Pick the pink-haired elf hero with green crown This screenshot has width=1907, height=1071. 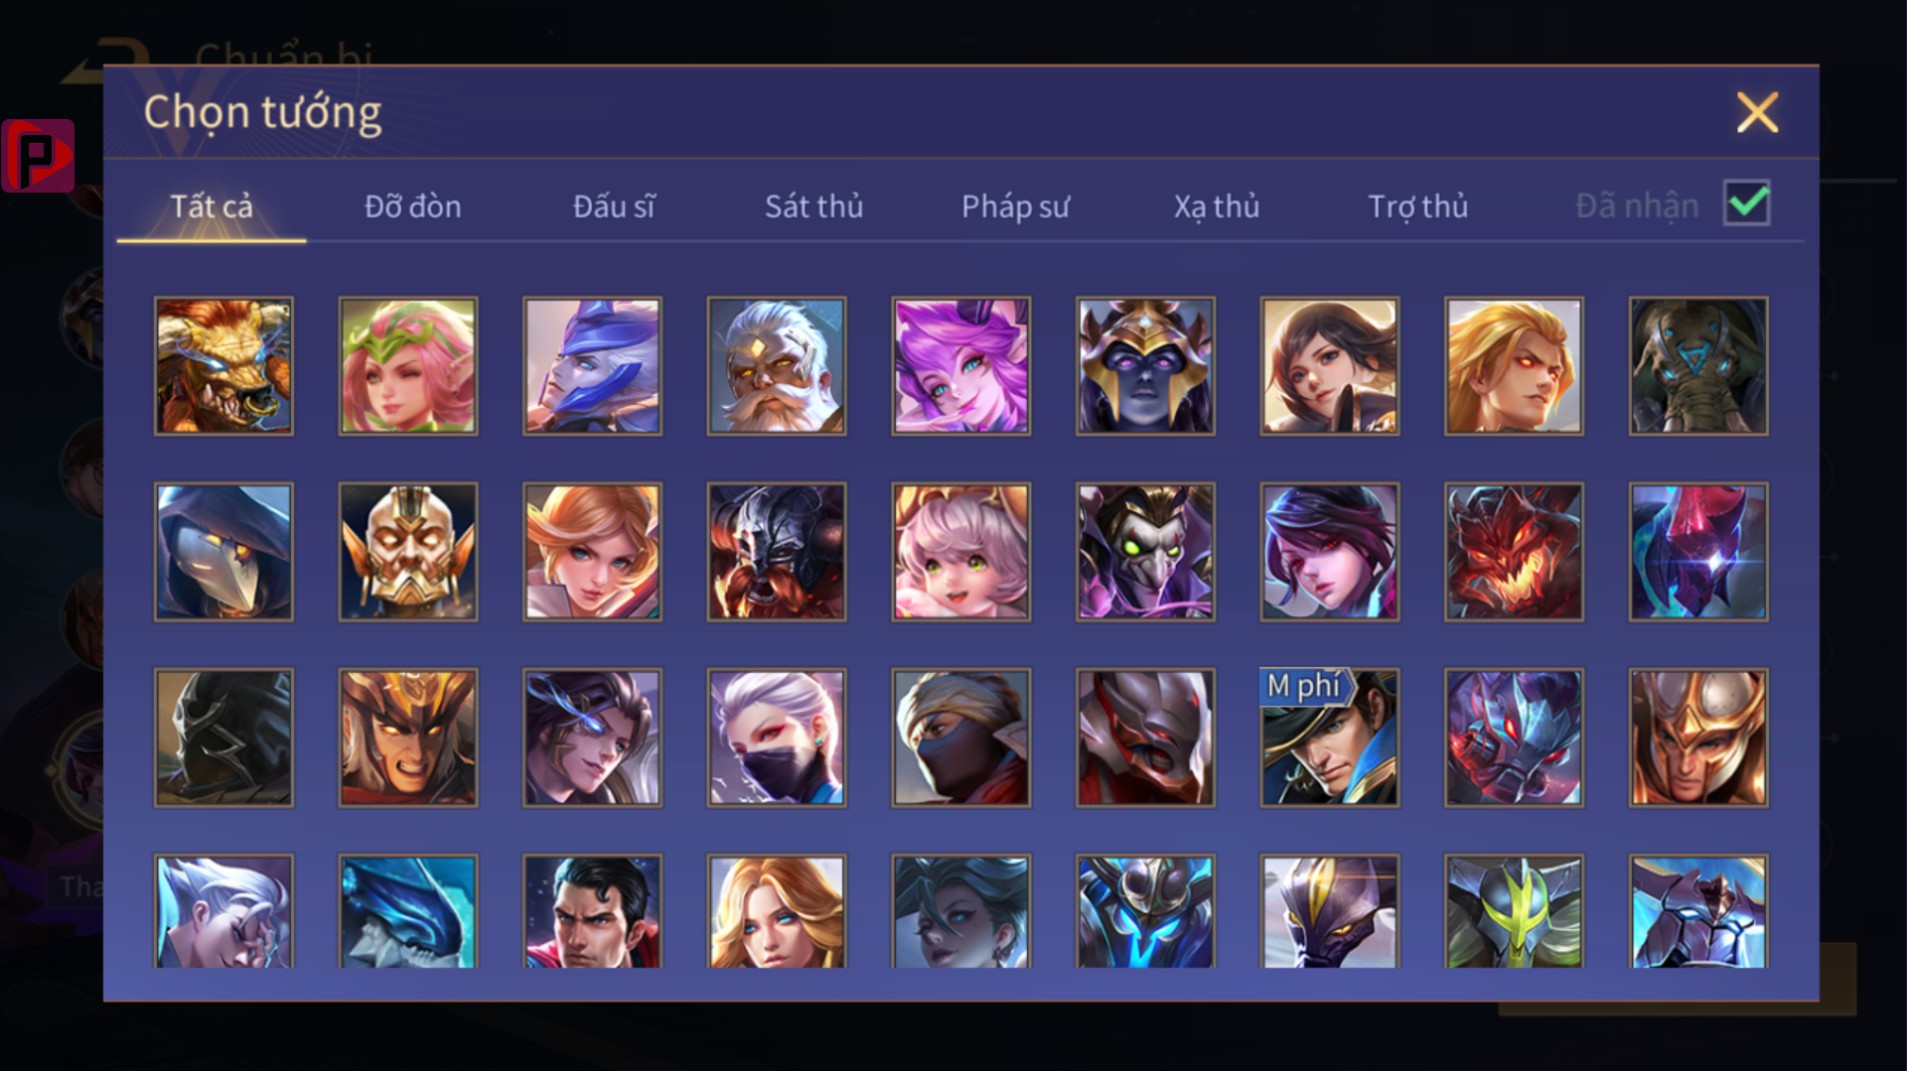(408, 366)
